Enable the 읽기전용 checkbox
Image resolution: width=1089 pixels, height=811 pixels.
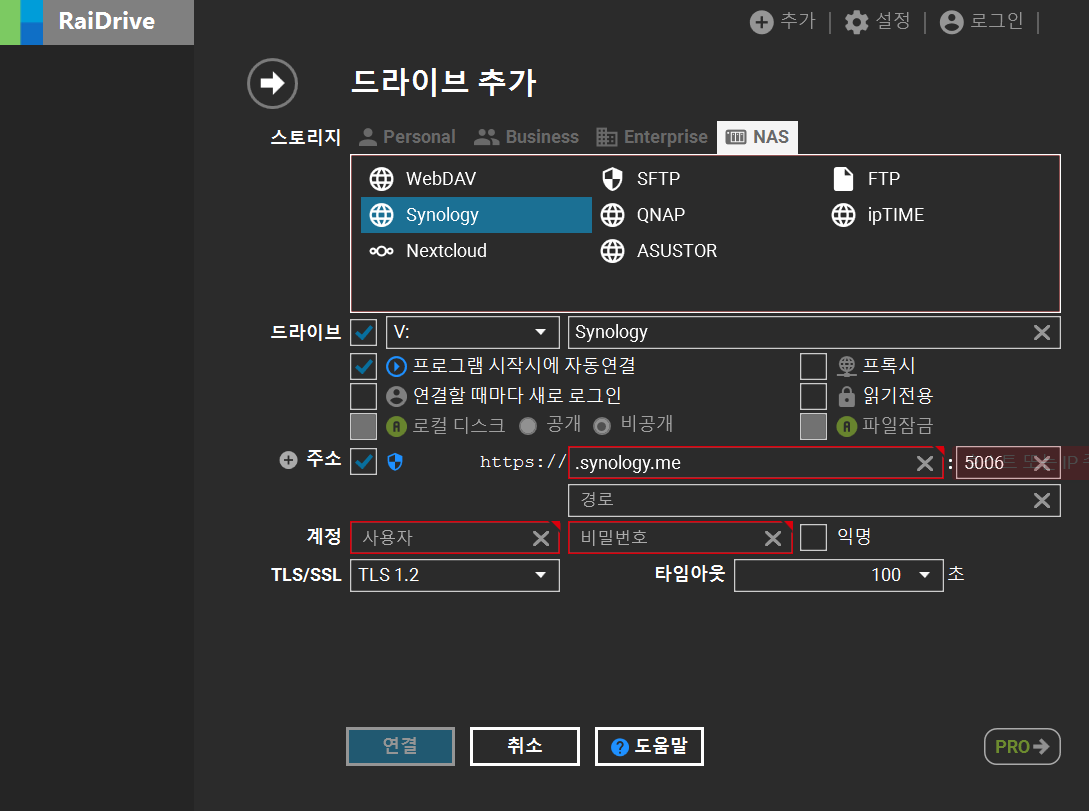(x=813, y=396)
